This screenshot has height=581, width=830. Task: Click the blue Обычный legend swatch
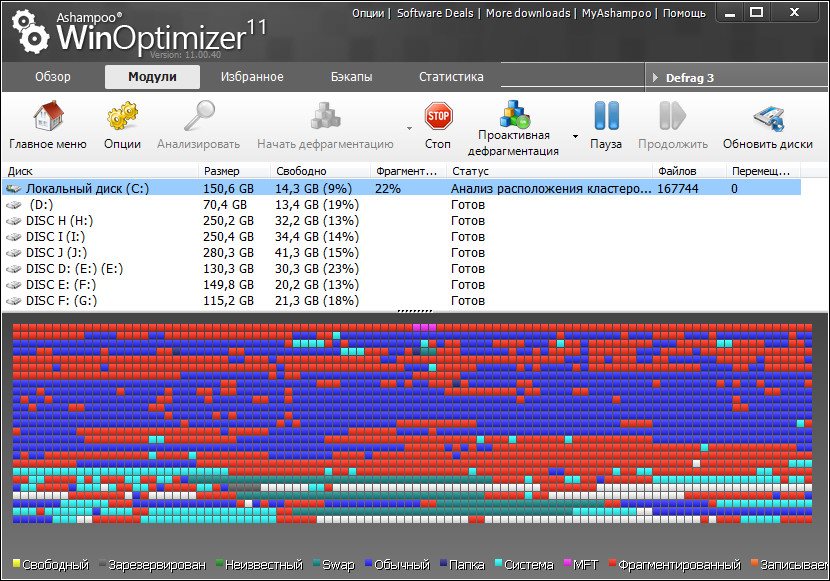(x=368, y=563)
